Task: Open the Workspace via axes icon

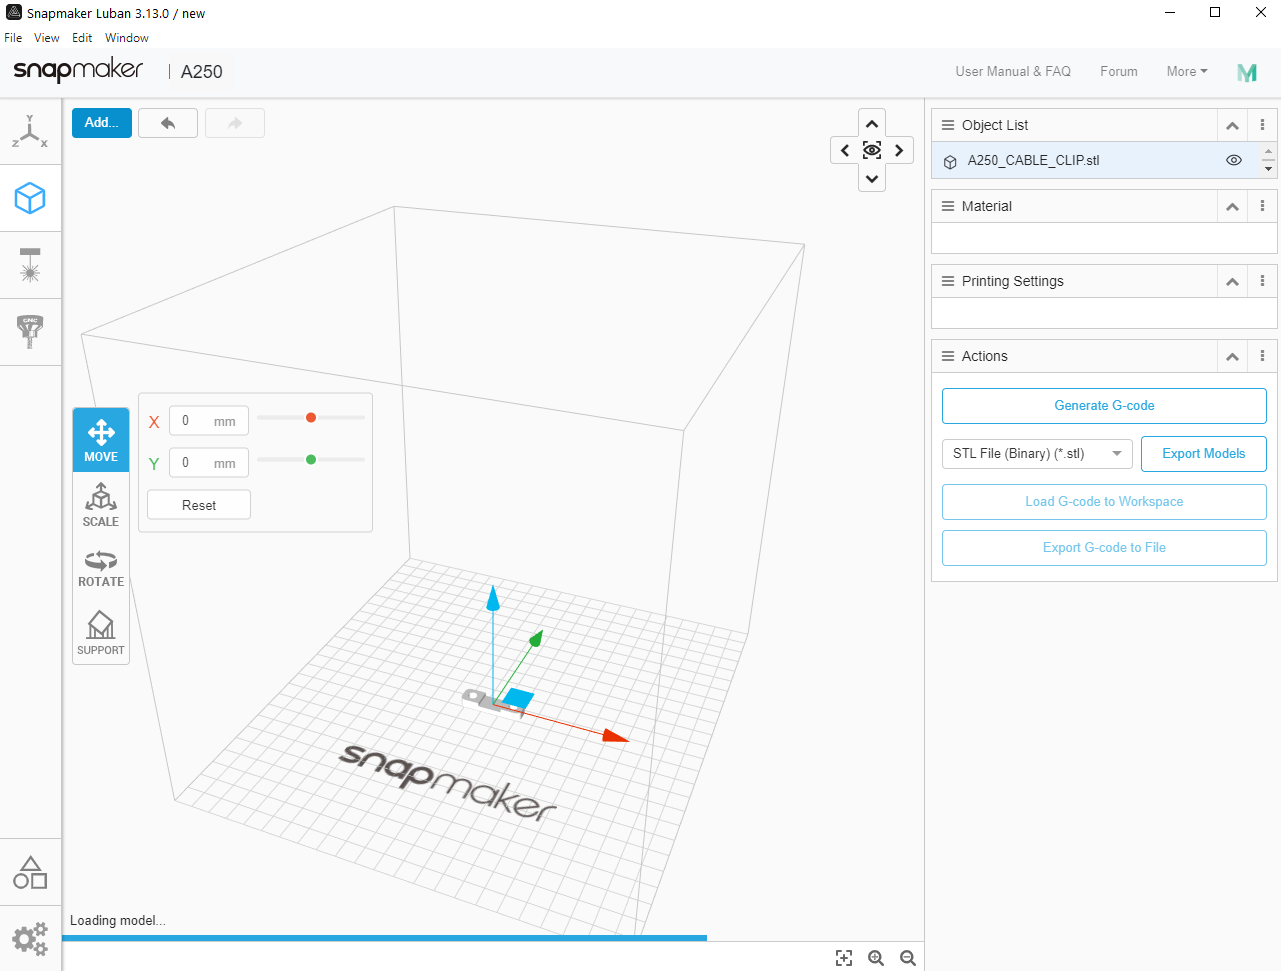Action: point(30,130)
